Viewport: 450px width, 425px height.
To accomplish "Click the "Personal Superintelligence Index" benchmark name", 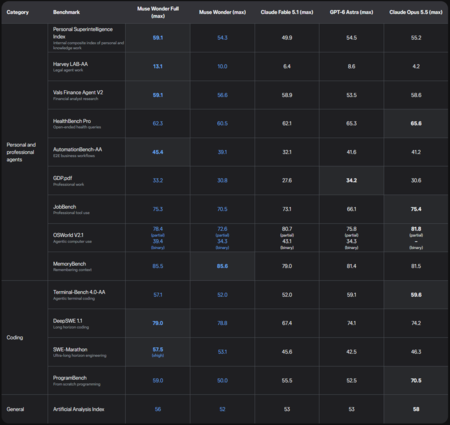I will [83, 33].
